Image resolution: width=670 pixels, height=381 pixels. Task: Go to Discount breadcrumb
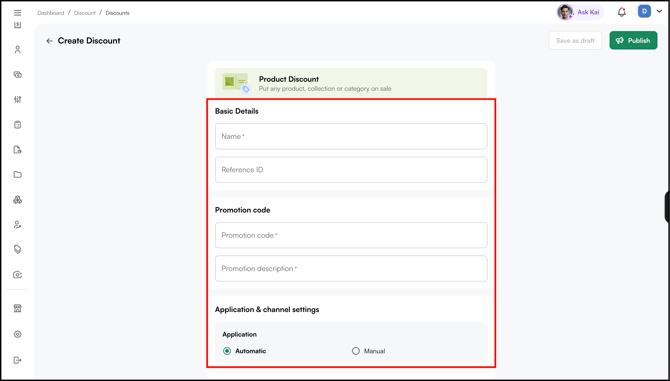(x=85, y=13)
